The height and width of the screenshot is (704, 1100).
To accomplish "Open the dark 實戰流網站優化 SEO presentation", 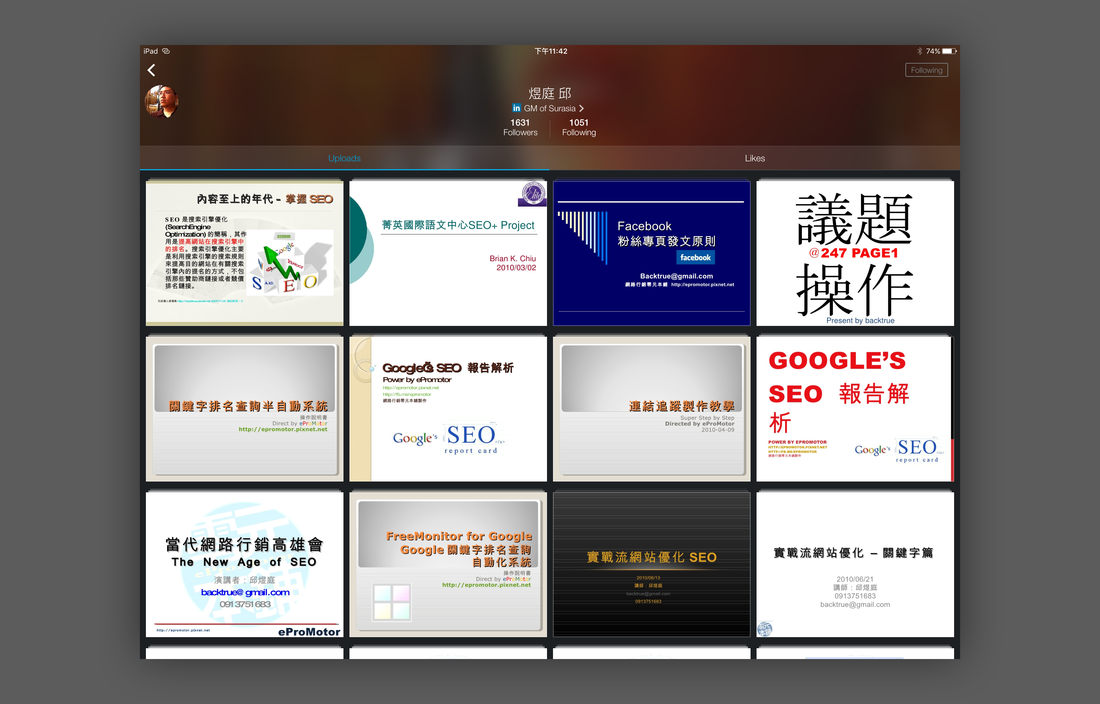I will coord(652,564).
